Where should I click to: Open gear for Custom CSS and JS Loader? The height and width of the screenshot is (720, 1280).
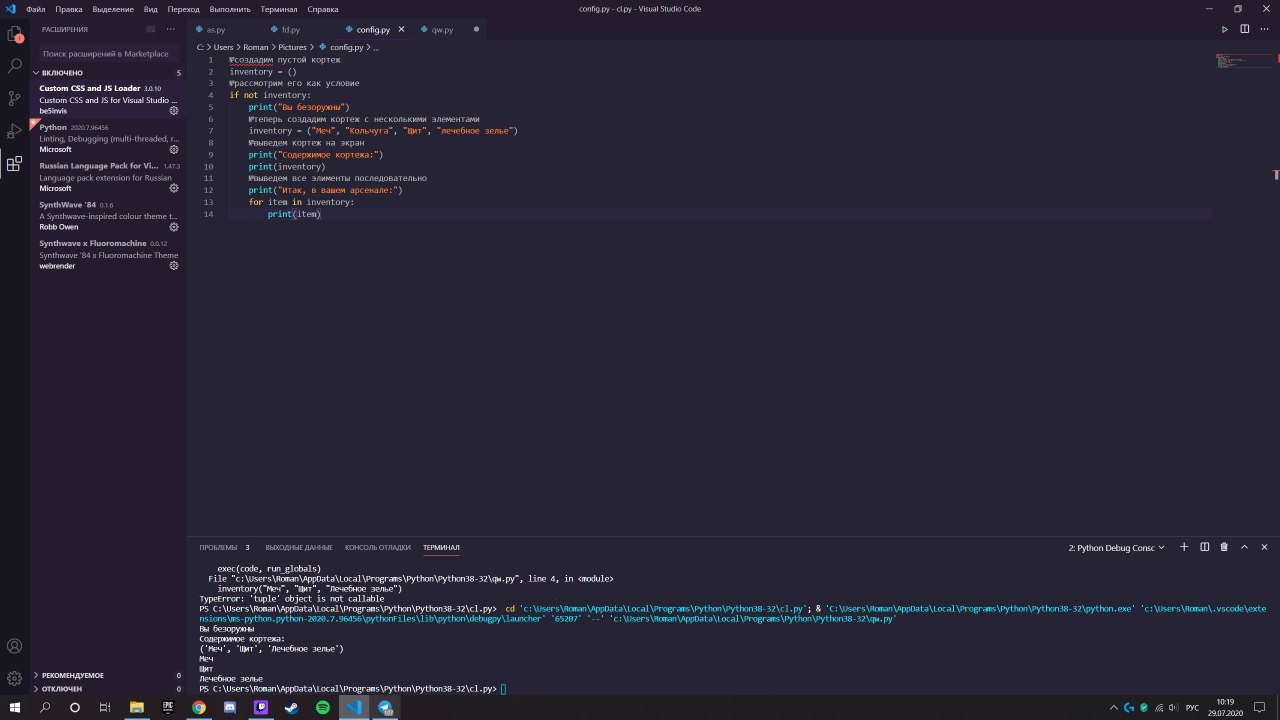pos(174,110)
